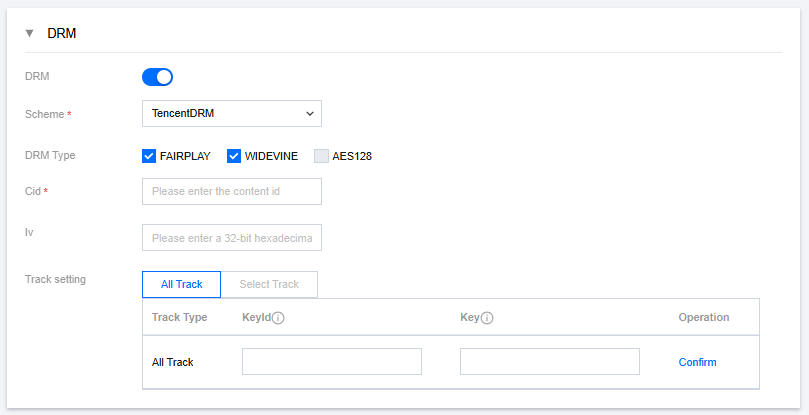
Task: Open the Scheme dropdown showing TencentDRM
Action: click(232, 113)
